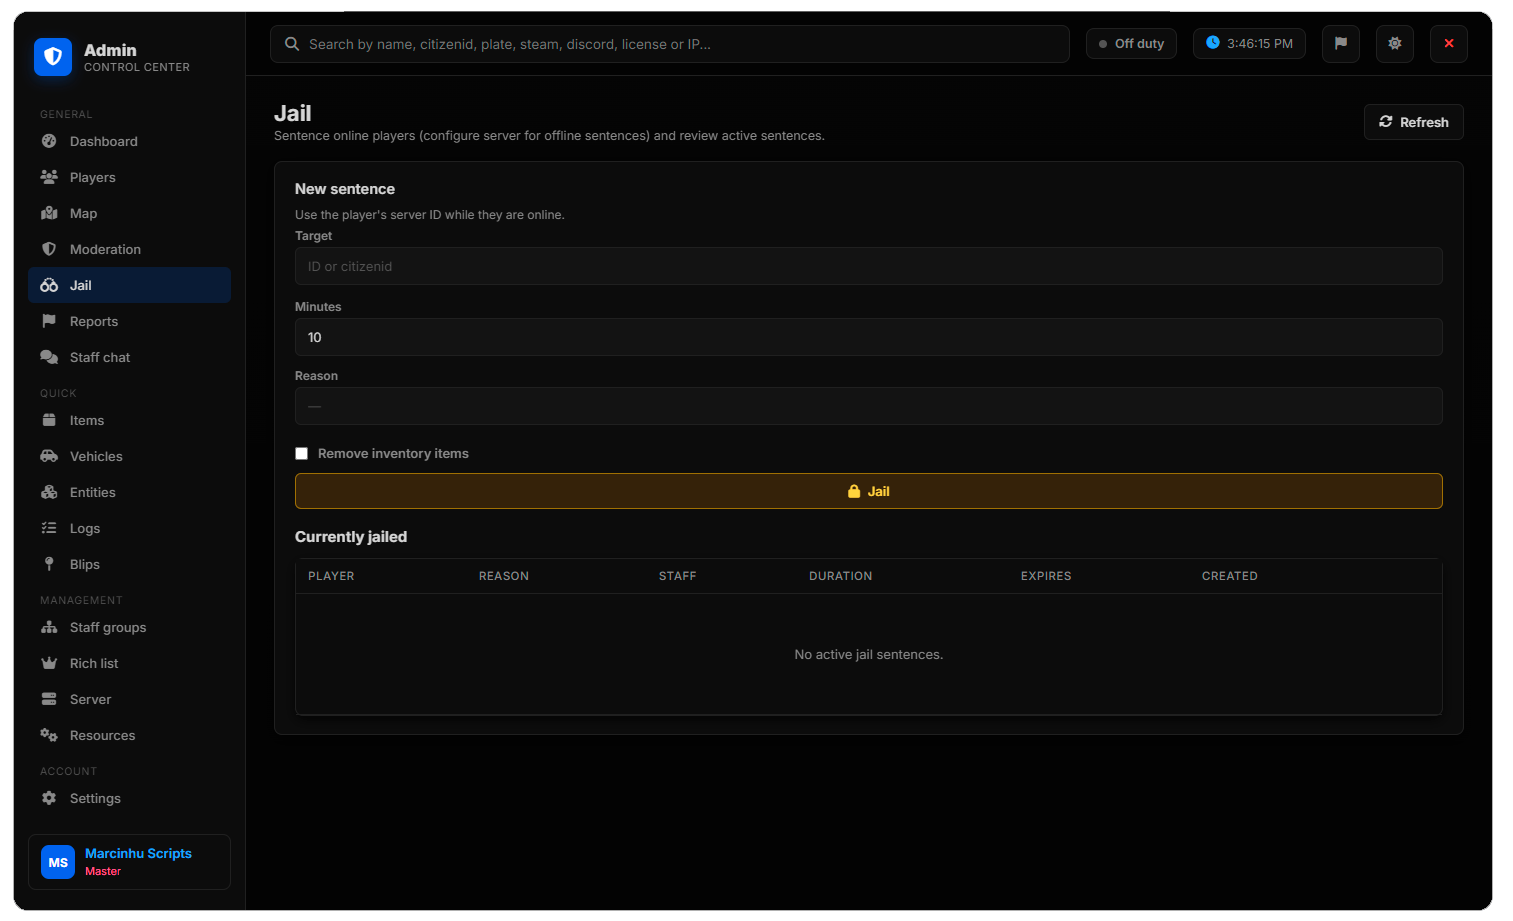Focus the Target ID or citizenid field
This screenshot has width=1513, height=921.
pos(868,266)
